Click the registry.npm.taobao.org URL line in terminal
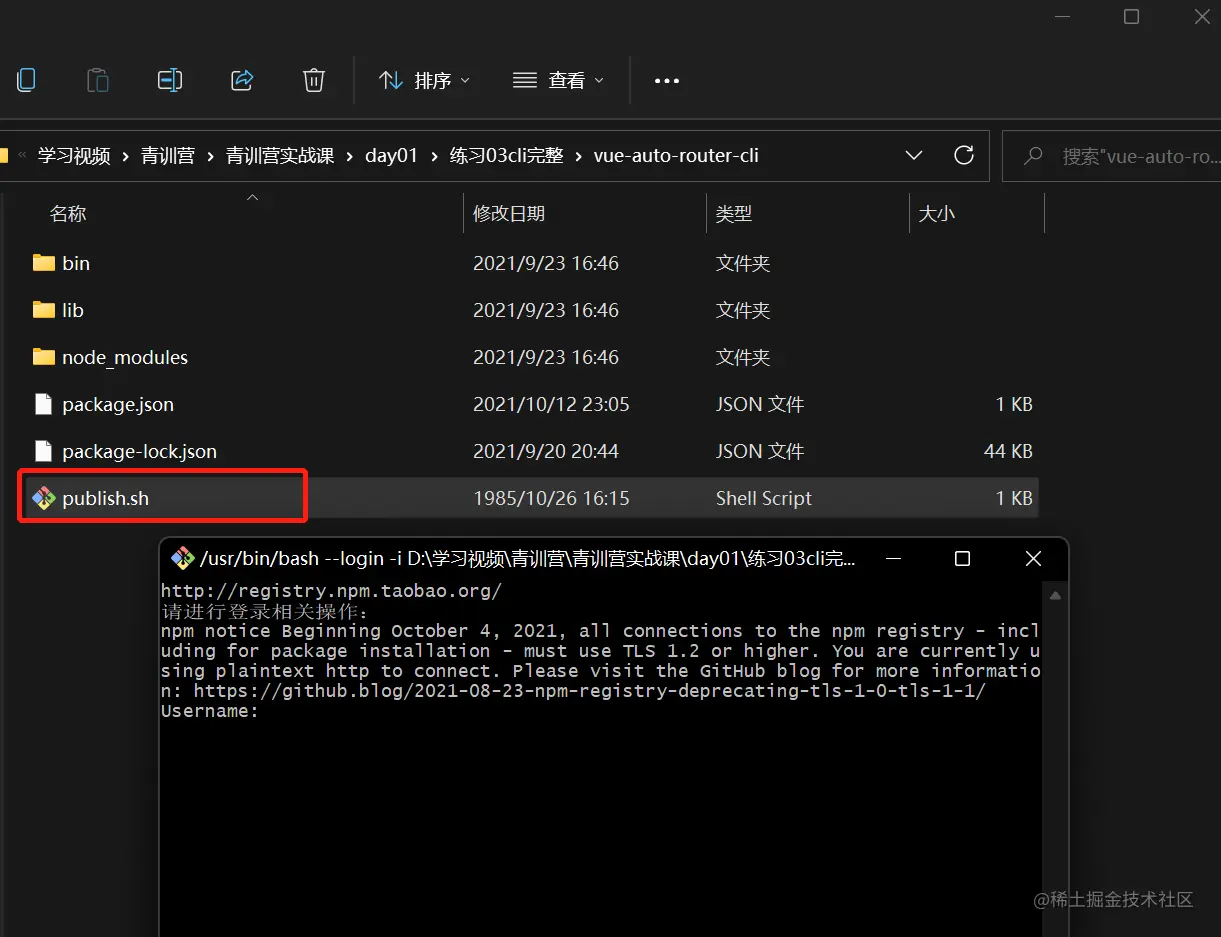Screen dimensions: 1221x937 tap(331, 590)
